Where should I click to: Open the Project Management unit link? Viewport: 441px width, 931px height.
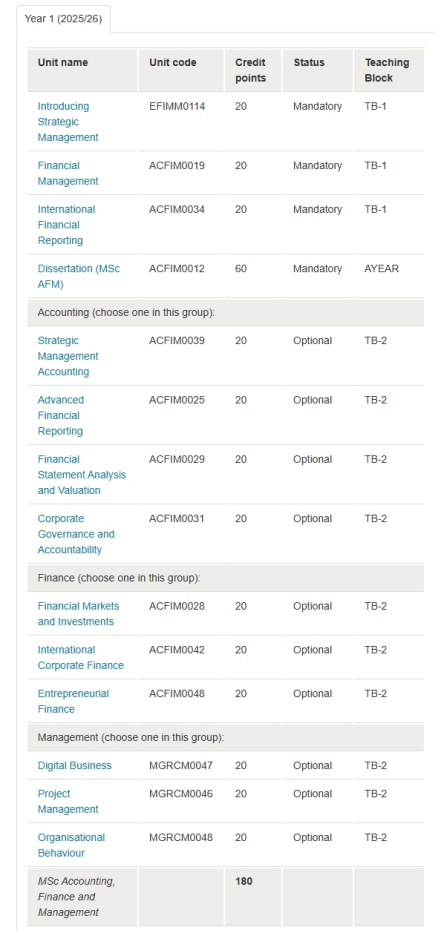tap(68, 802)
